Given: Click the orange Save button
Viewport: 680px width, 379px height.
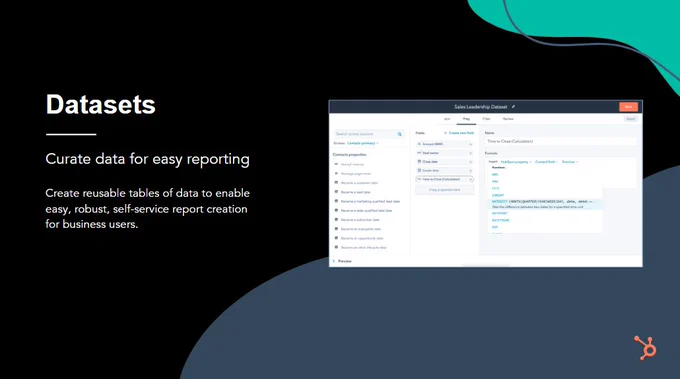Looking at the screenshot, I should (628, 107).
